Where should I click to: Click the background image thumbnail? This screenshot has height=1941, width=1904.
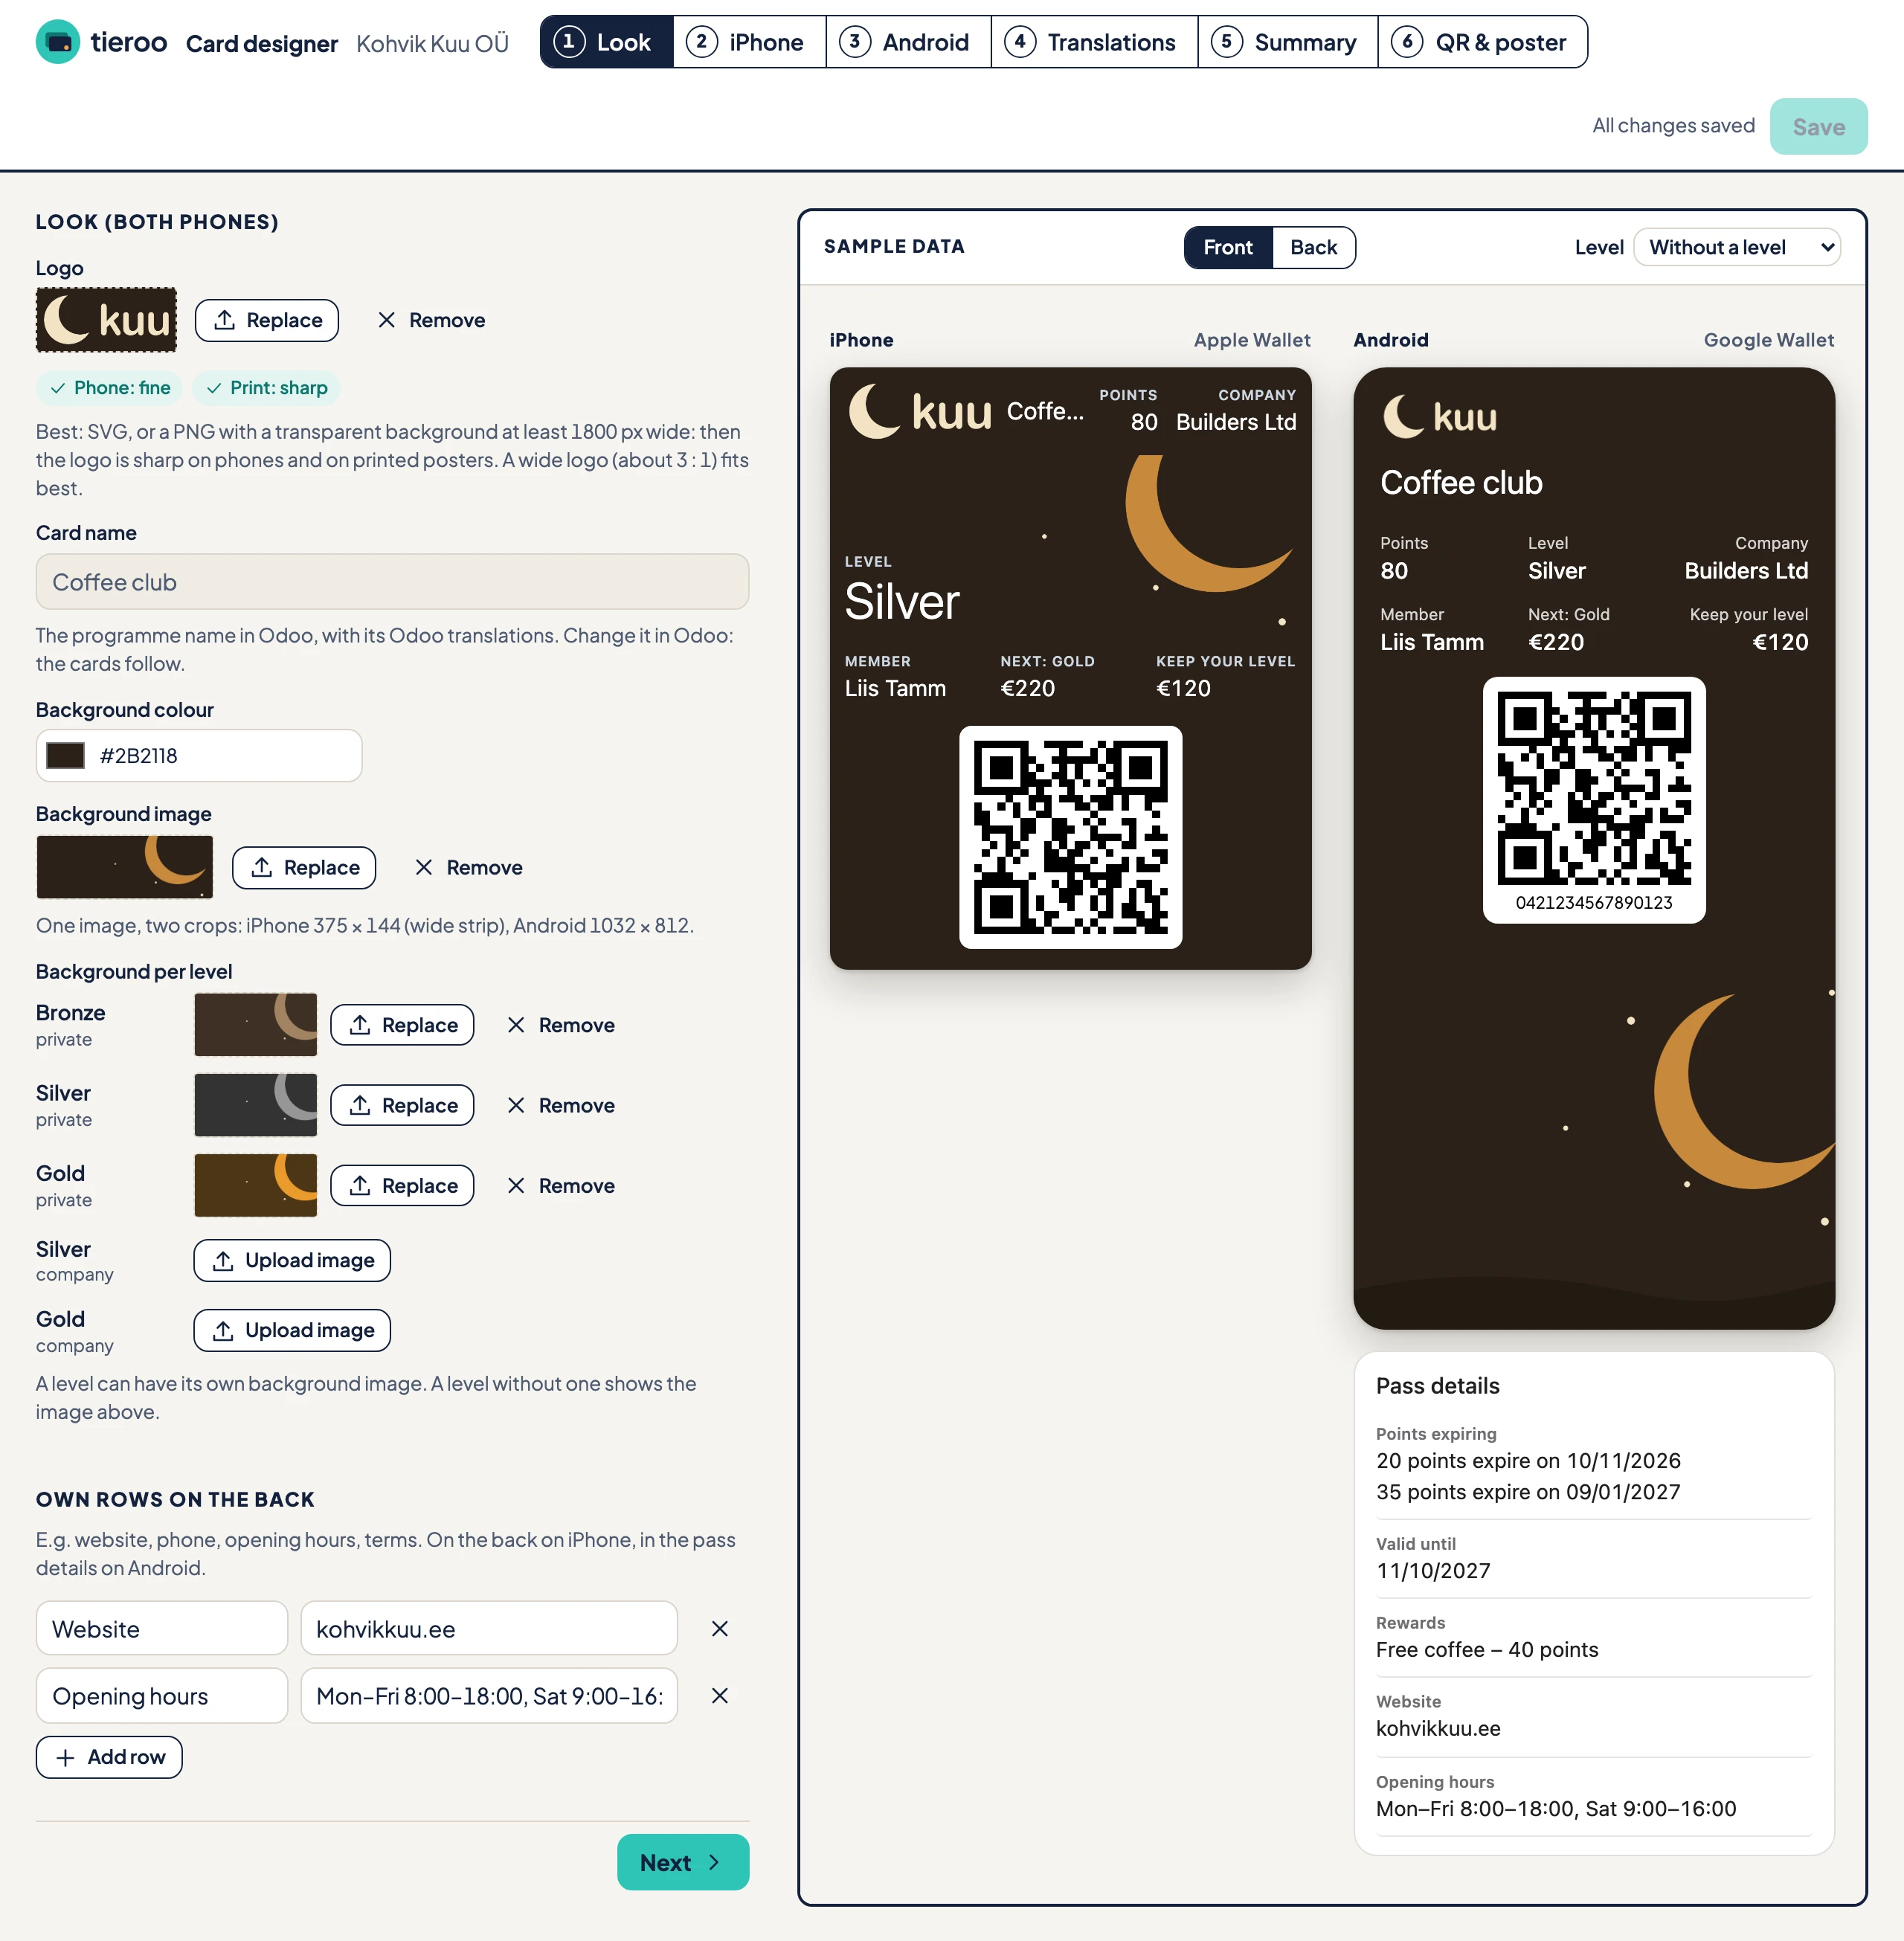pos(125,867)
